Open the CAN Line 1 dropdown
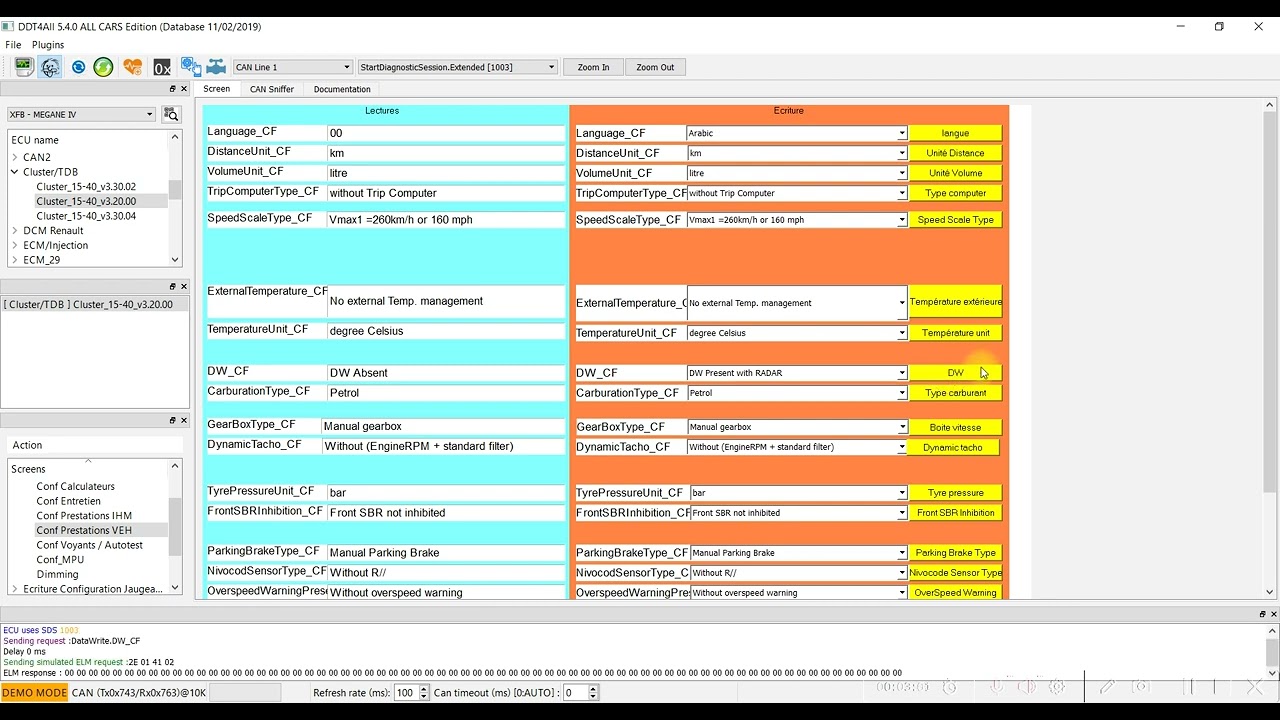 pos(292,67)
